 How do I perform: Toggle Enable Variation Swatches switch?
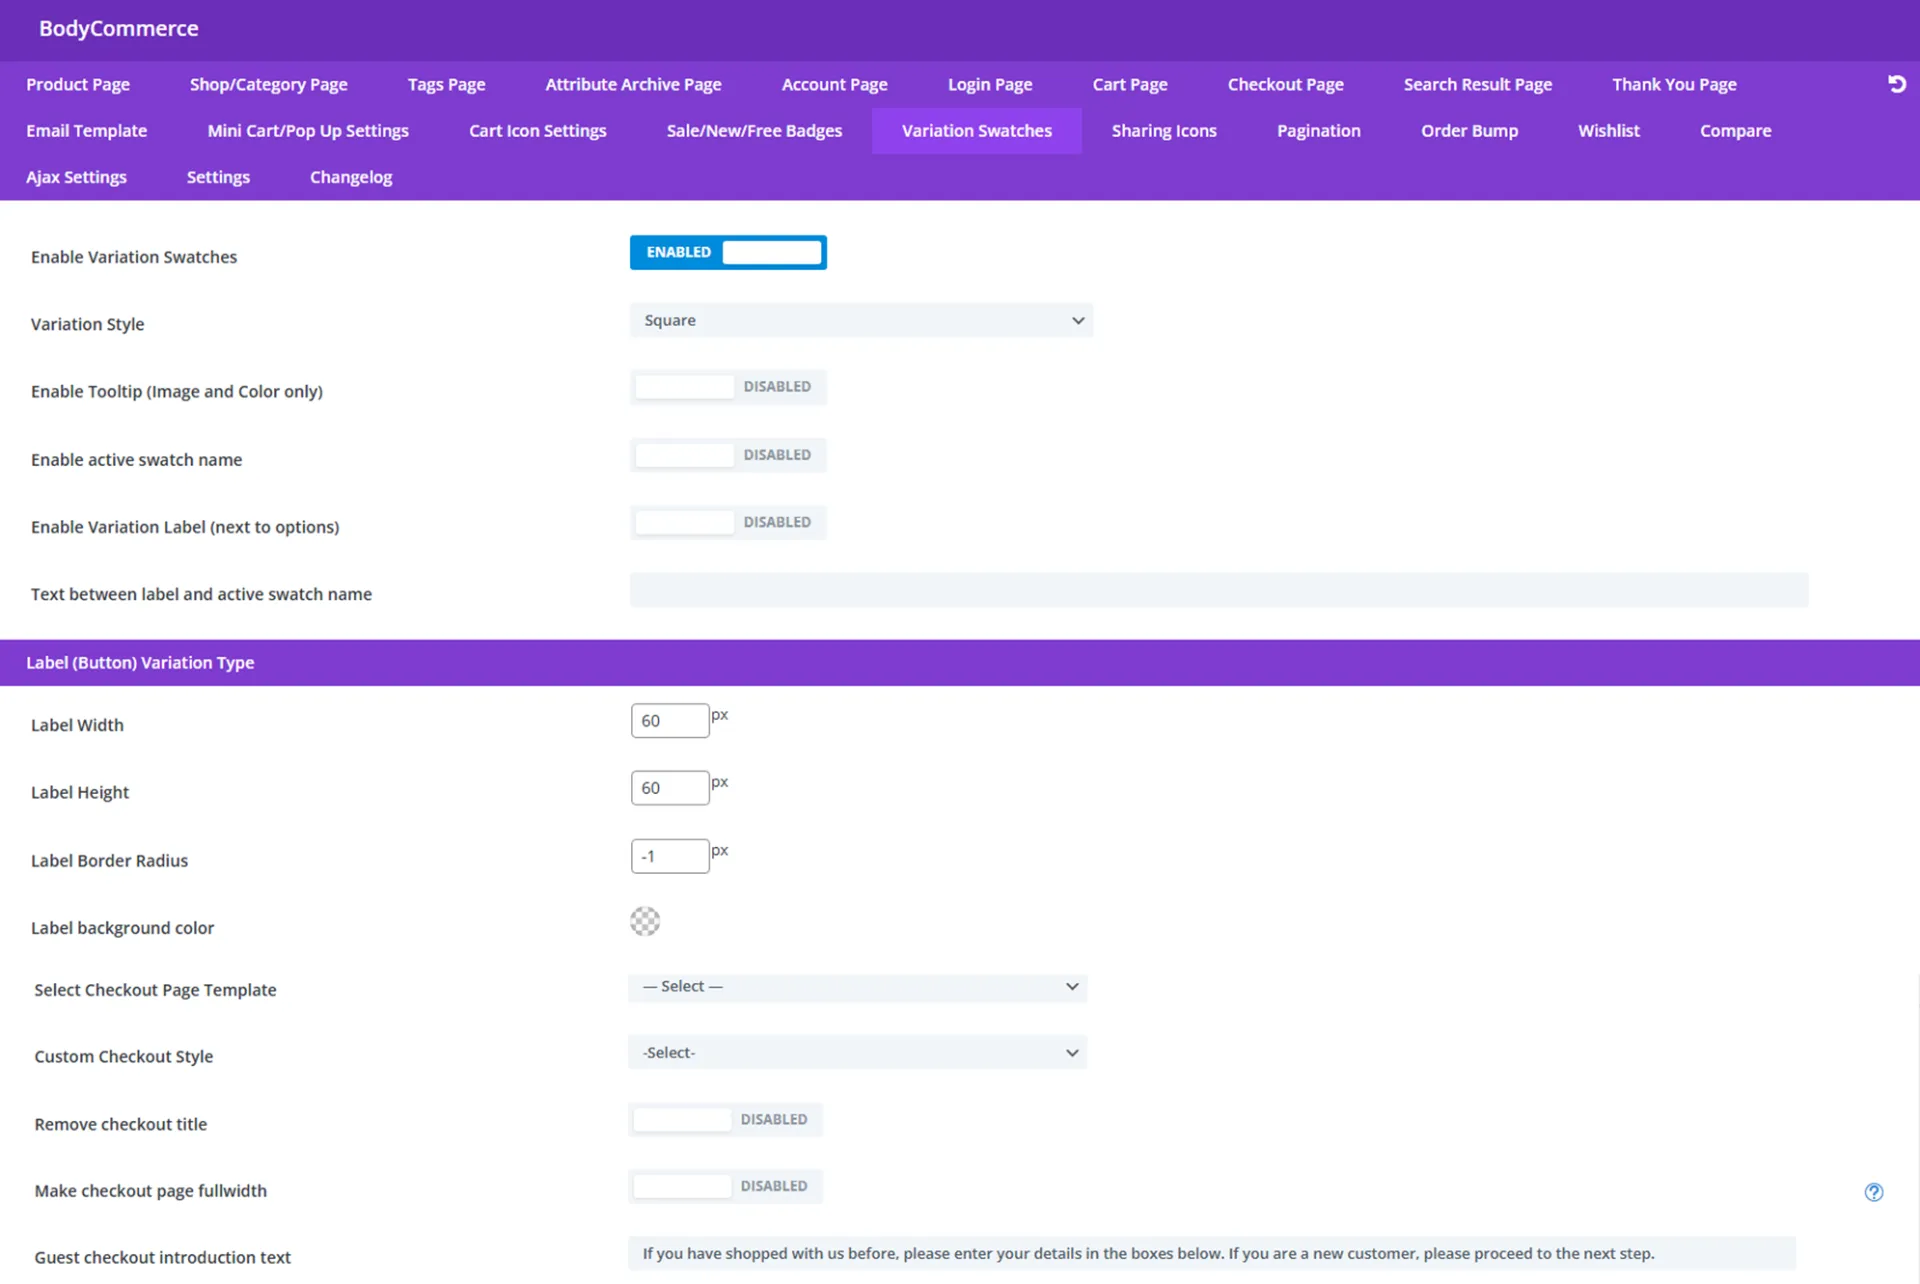728,252
